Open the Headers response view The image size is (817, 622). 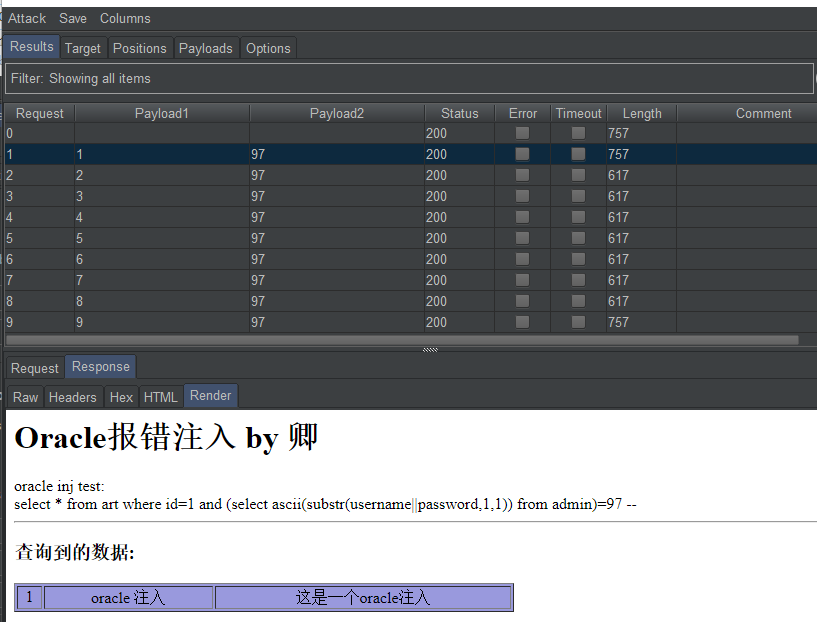click(73, 397)
